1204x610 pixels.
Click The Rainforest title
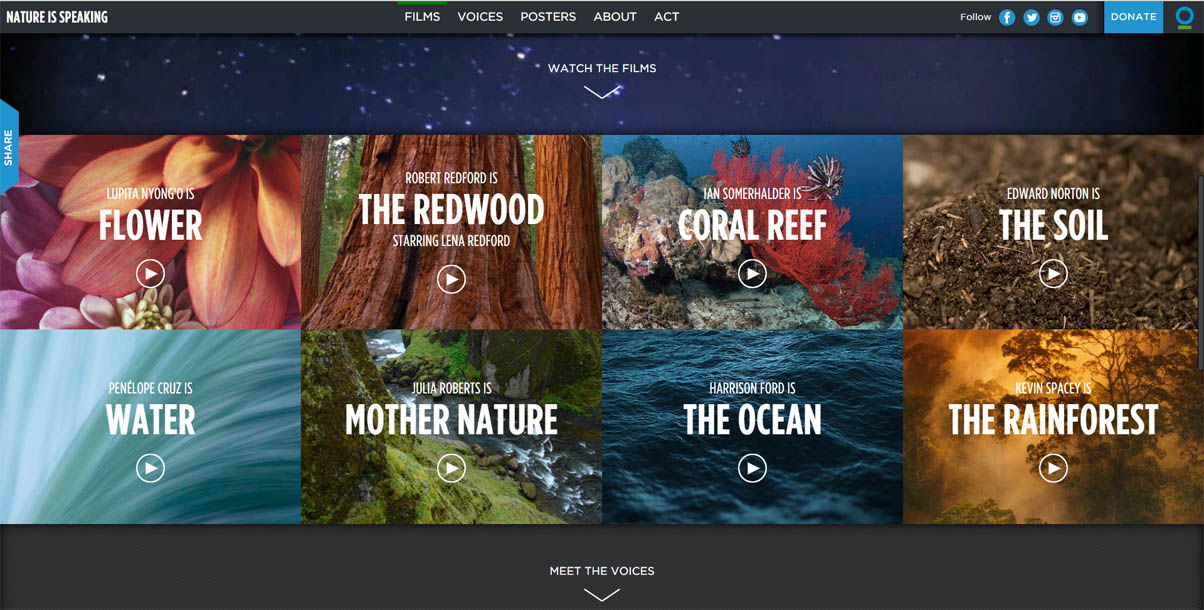click(x=1053, y=420)
